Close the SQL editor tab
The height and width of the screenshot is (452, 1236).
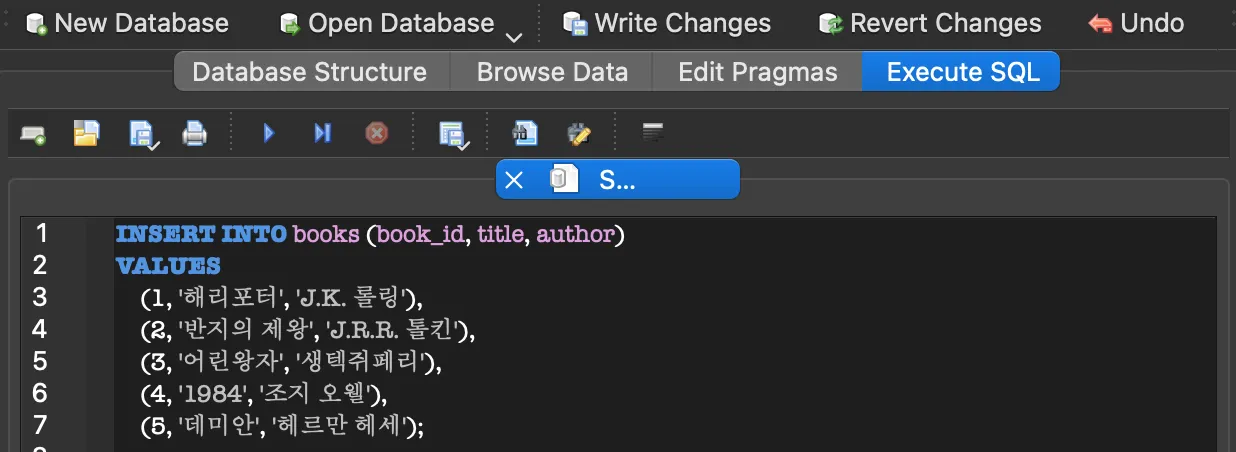(514, 180)
